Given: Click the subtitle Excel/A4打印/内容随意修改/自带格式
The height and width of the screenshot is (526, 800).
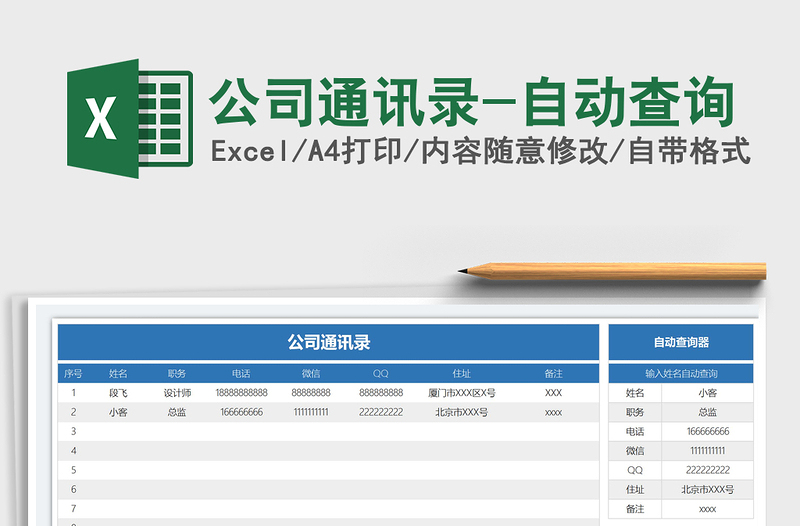Looking at the screenshot, I should (x=480, y=151).
